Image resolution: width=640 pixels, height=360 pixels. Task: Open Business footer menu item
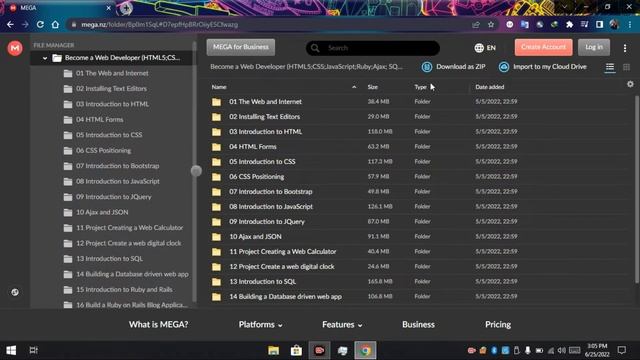[418, 324]
